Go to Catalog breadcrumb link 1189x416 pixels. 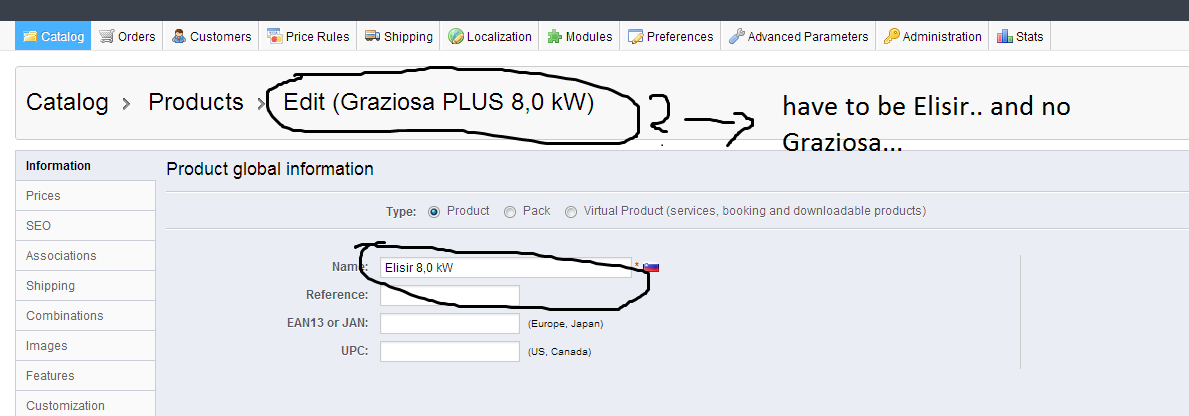pos(67,102)
